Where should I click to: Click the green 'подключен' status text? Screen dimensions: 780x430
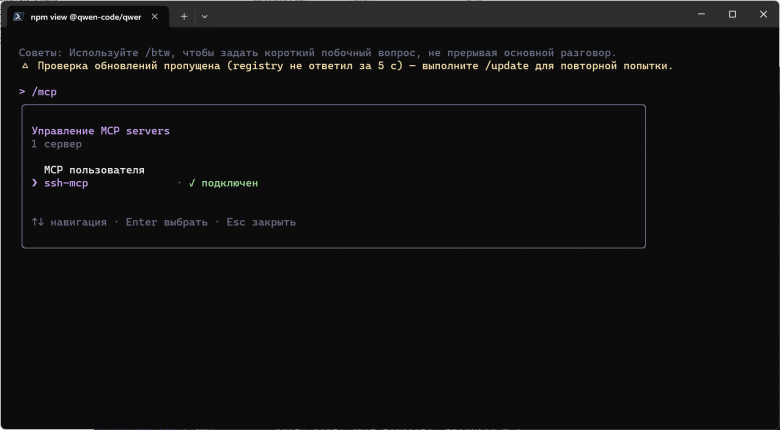click(x=230, y=183)
